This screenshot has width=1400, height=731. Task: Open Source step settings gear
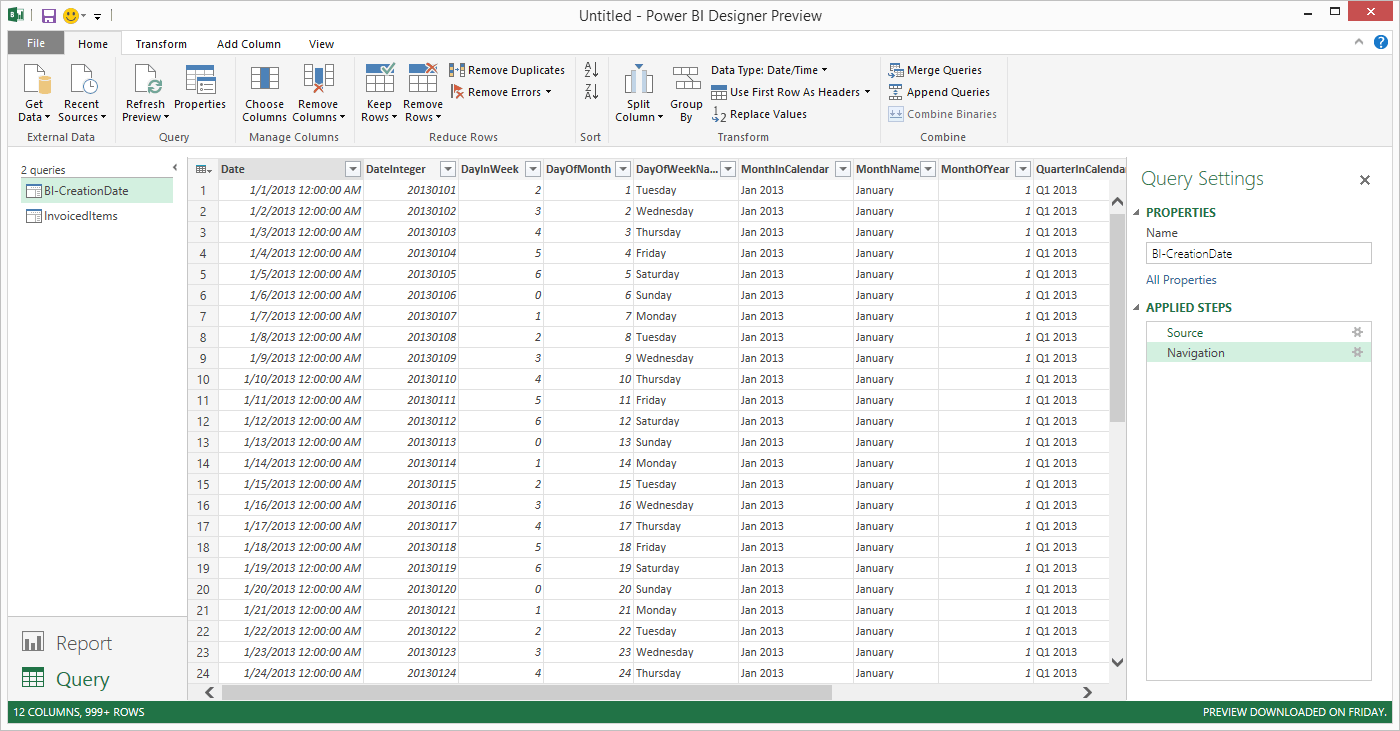pyautogui.click(x=1357, y=332)
